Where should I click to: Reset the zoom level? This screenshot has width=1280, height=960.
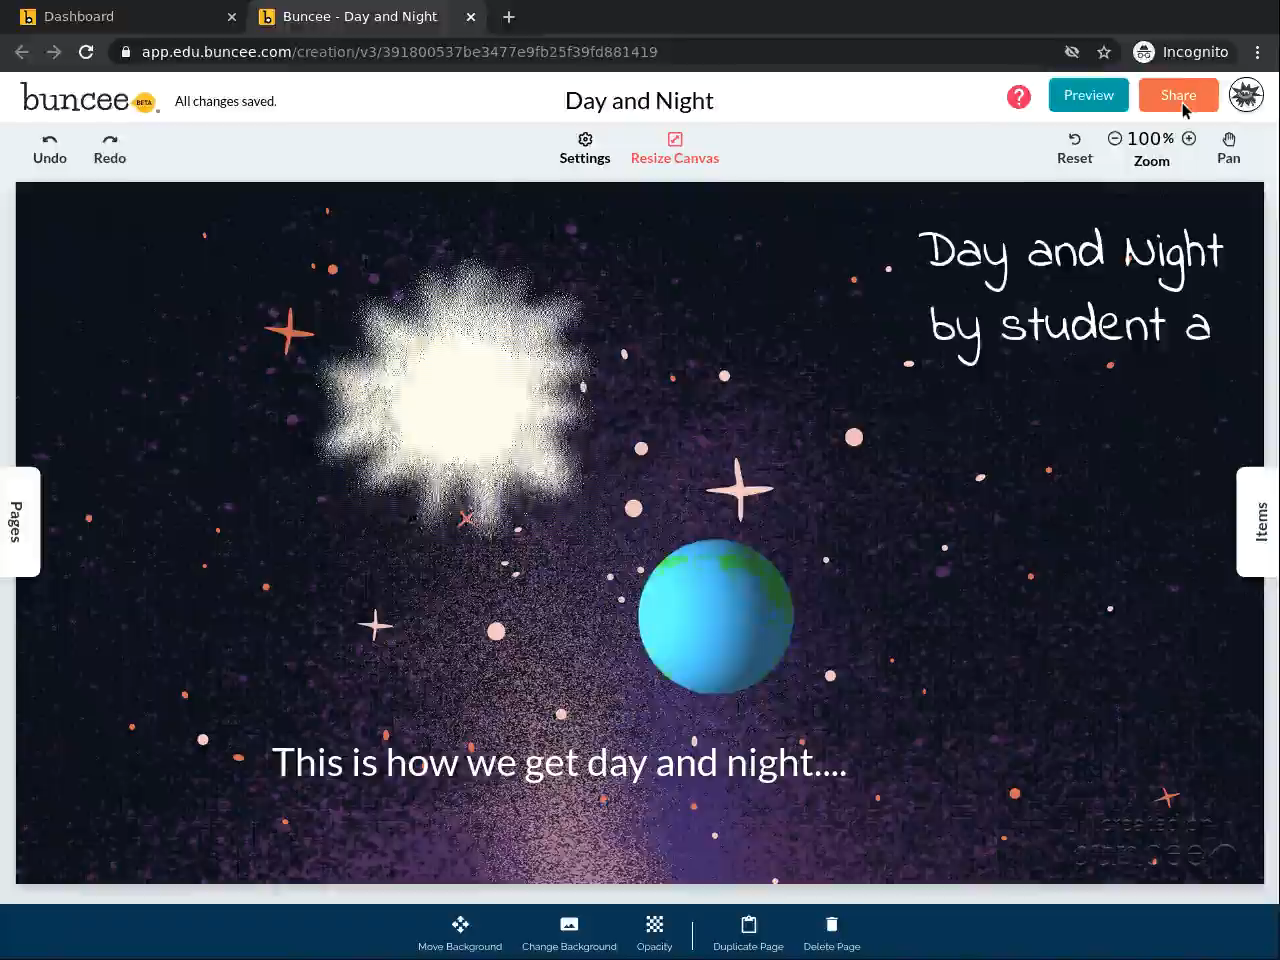1075,149
